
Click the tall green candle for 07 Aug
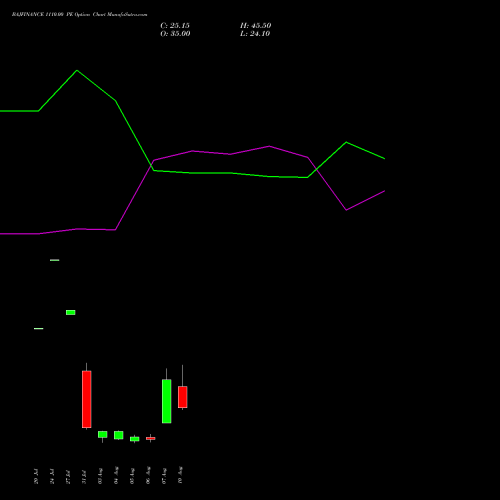[x=167, y=401]
